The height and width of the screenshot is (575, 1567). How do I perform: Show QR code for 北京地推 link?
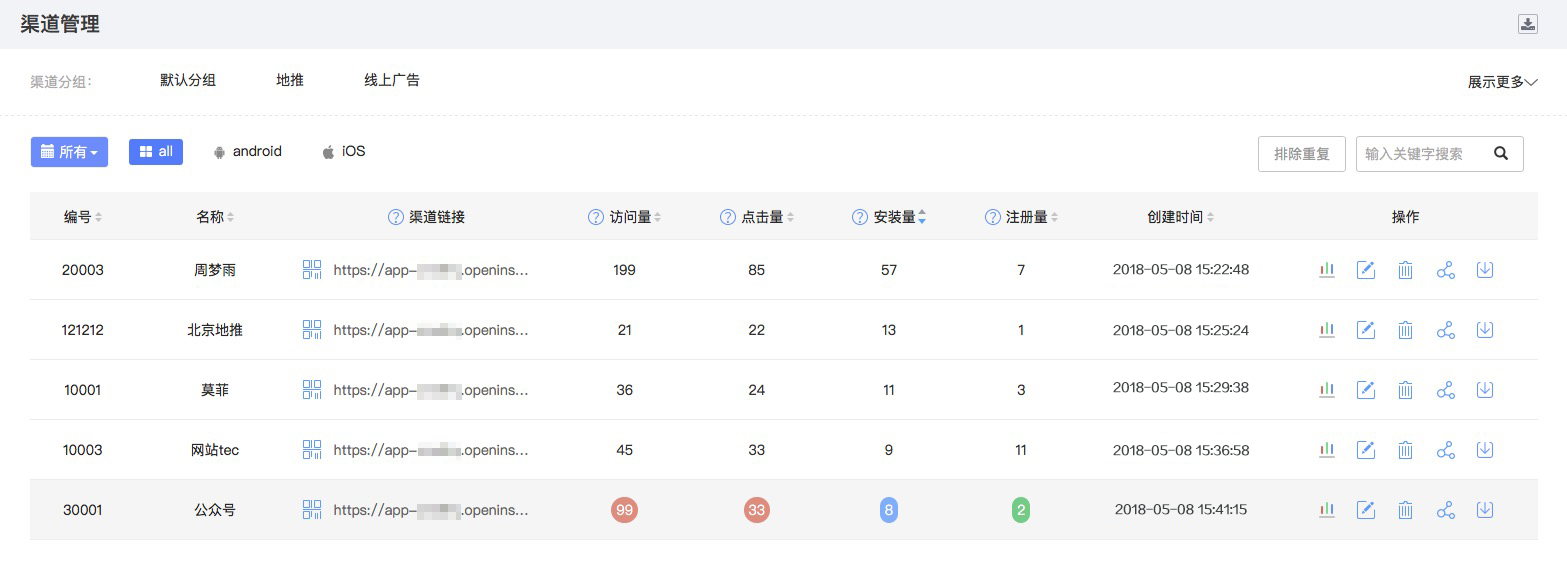pyautogui.click(x=312, y=330)
